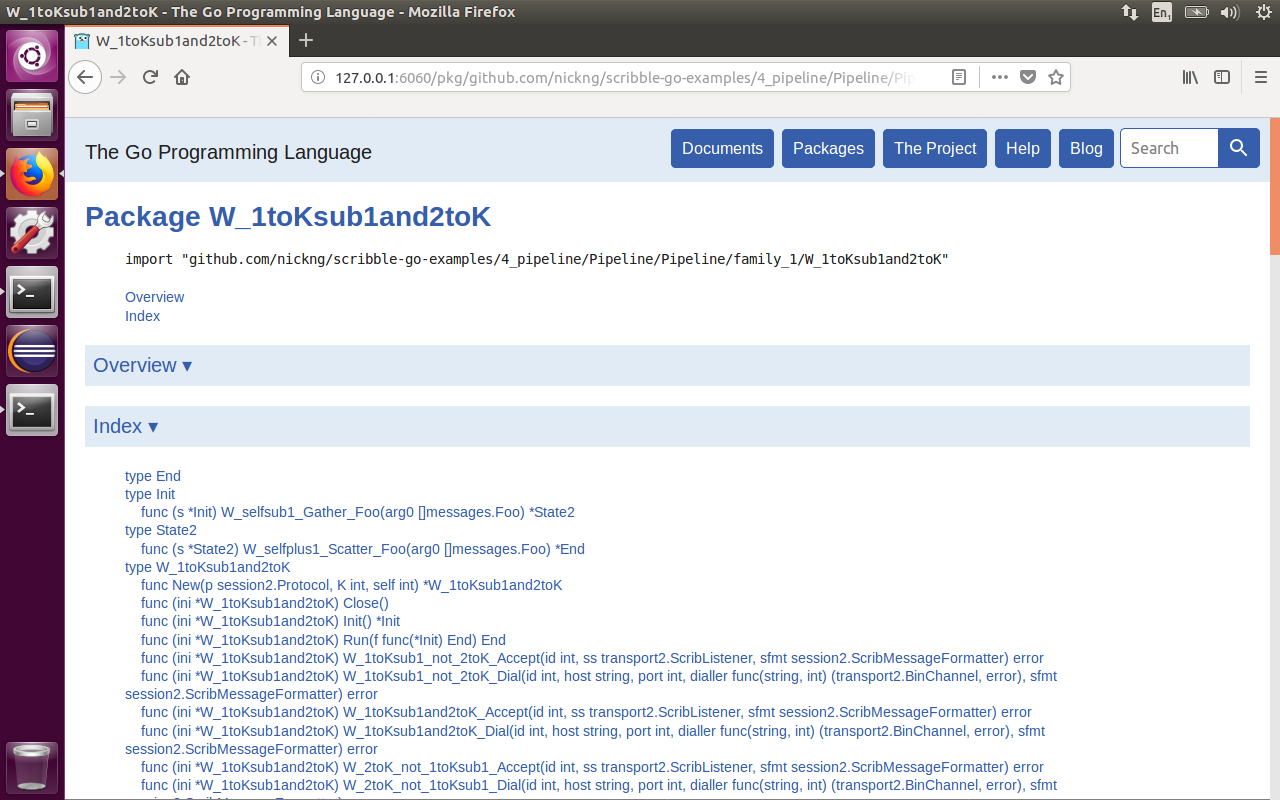The image size is (1280, 800).
Task: Open the Packages page
Action: coord(828,148)
